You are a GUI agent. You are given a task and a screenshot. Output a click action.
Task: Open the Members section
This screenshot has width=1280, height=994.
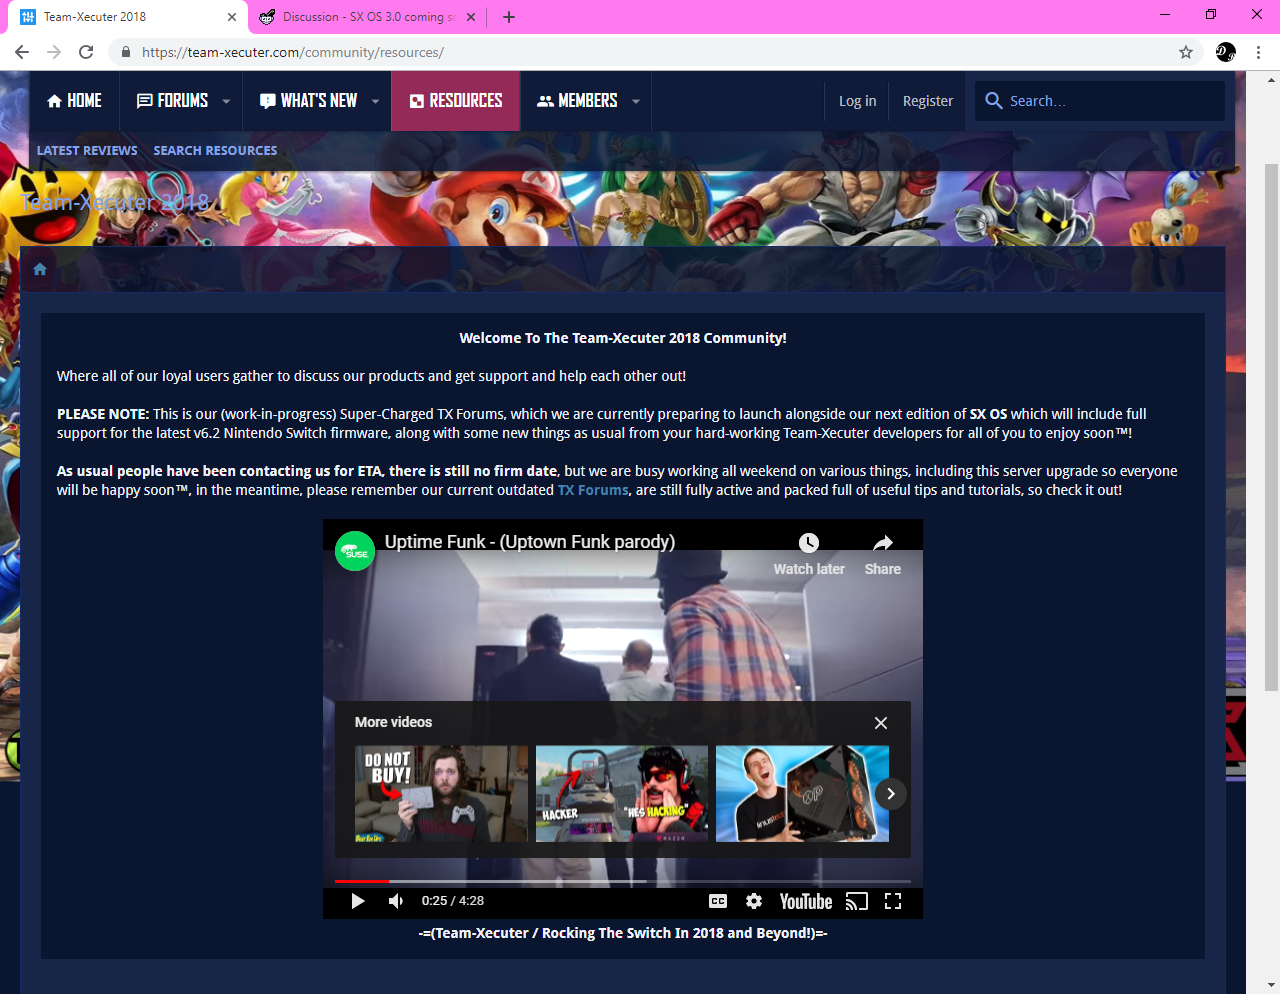pyautogui.click(x=578, y=101)
